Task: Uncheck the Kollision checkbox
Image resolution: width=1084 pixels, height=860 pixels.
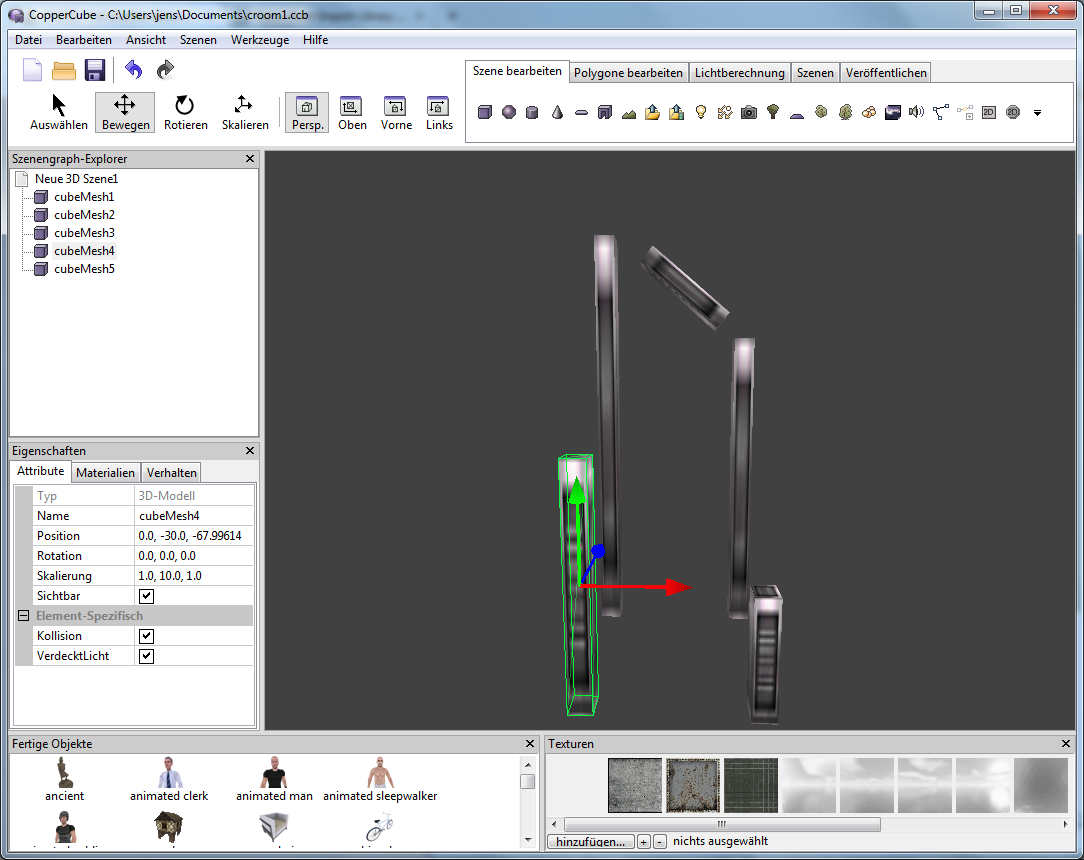Action: point(147,636)
